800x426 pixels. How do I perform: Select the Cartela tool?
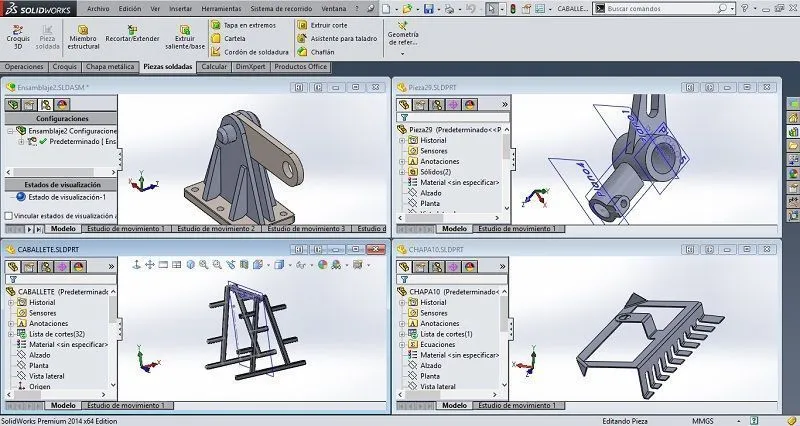229,38
